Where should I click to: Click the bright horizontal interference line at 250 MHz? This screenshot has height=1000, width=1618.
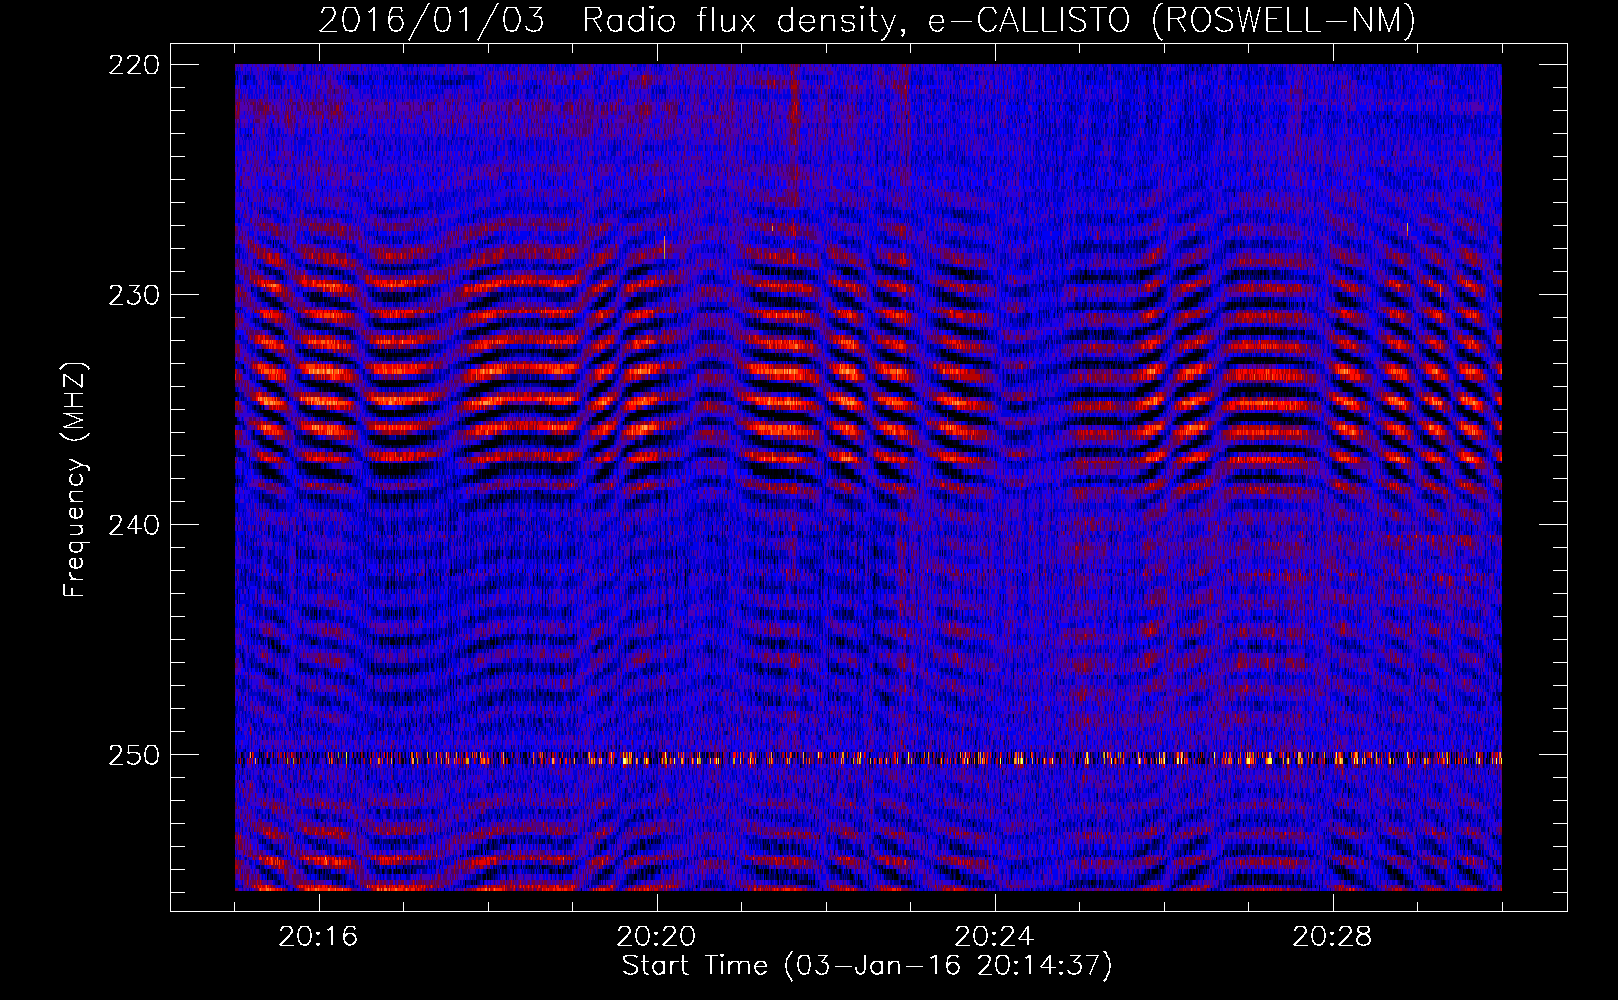(x=868, y=758)
